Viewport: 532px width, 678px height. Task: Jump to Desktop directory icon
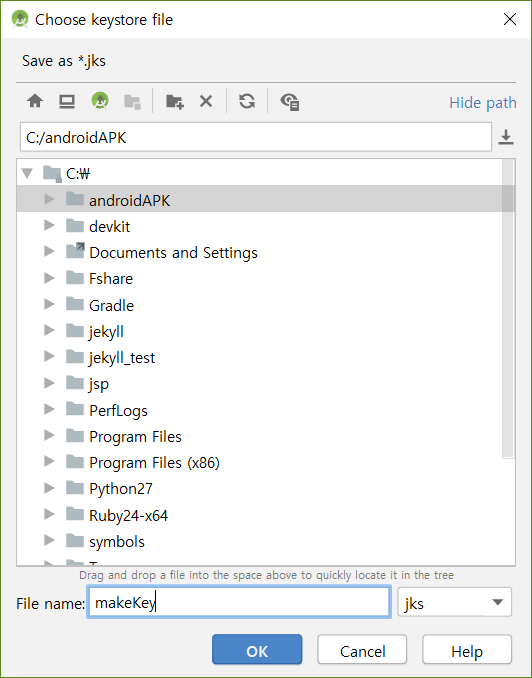click(67, 101)
